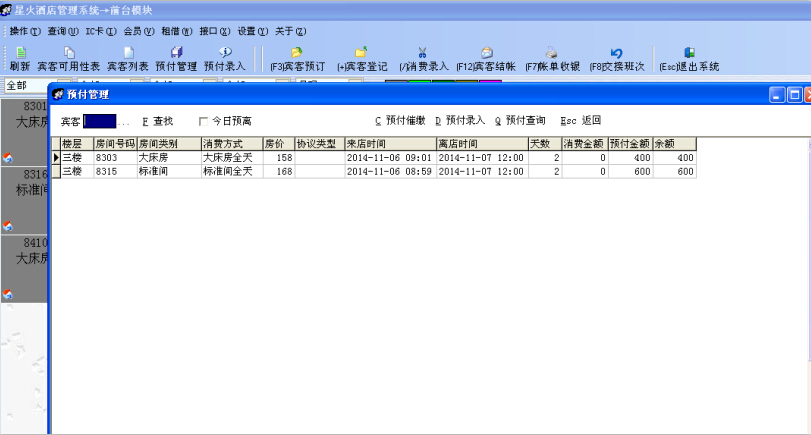Click the 预付查询 button

tap(520, 120)
